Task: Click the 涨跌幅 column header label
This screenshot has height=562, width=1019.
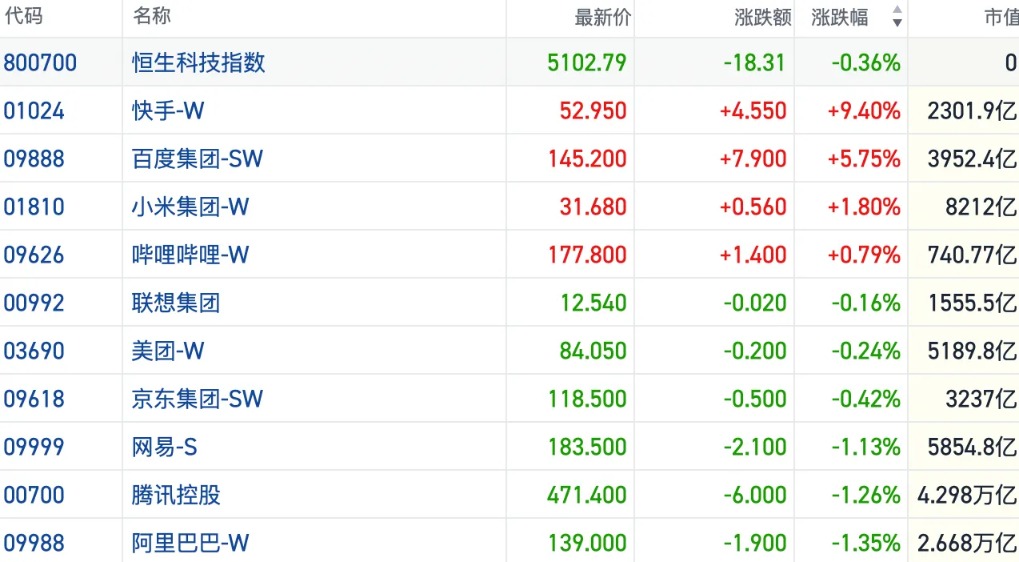Action: (840, 17)
